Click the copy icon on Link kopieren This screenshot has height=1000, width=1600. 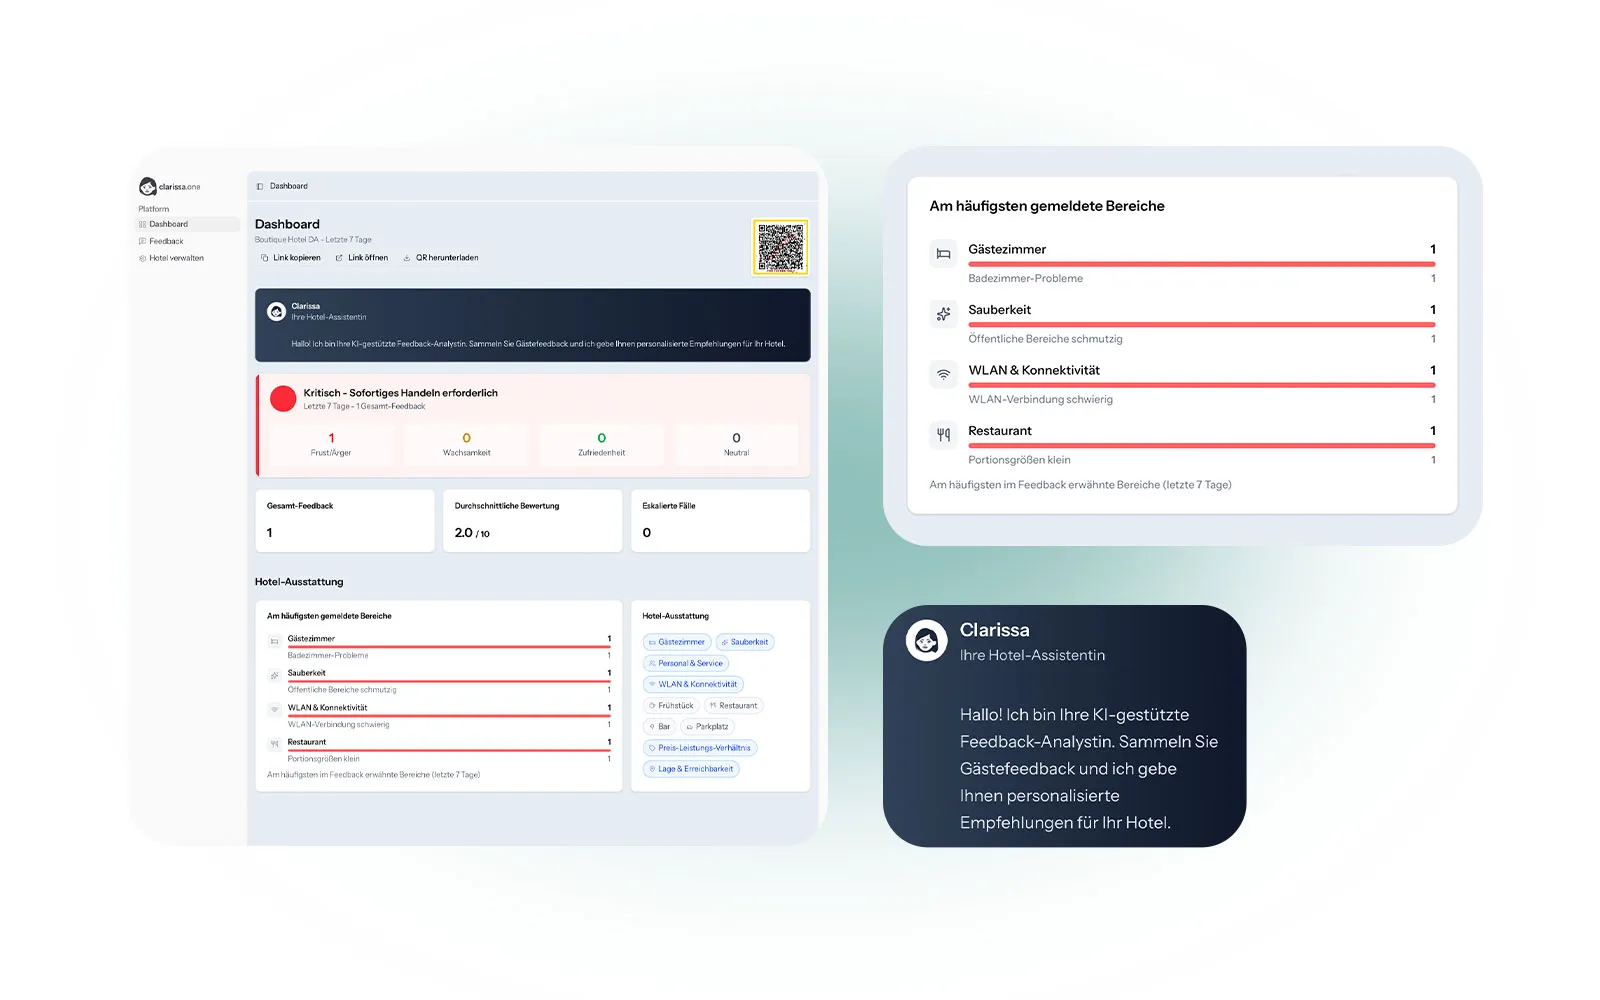click(264, 257)
